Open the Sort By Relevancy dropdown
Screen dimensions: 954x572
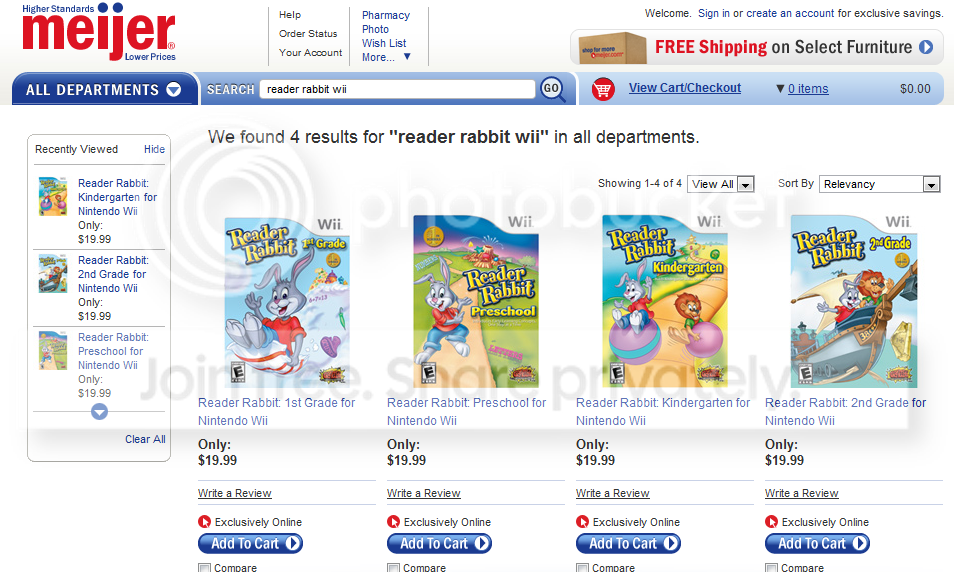(880, 184)
